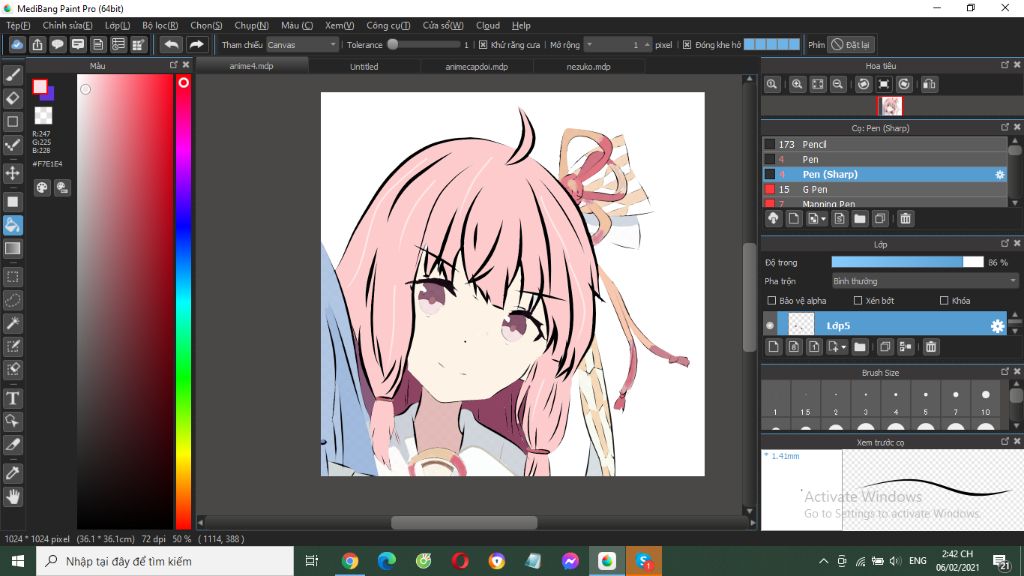Select the Brush tool in left toolbar

[x=12, y=75]
